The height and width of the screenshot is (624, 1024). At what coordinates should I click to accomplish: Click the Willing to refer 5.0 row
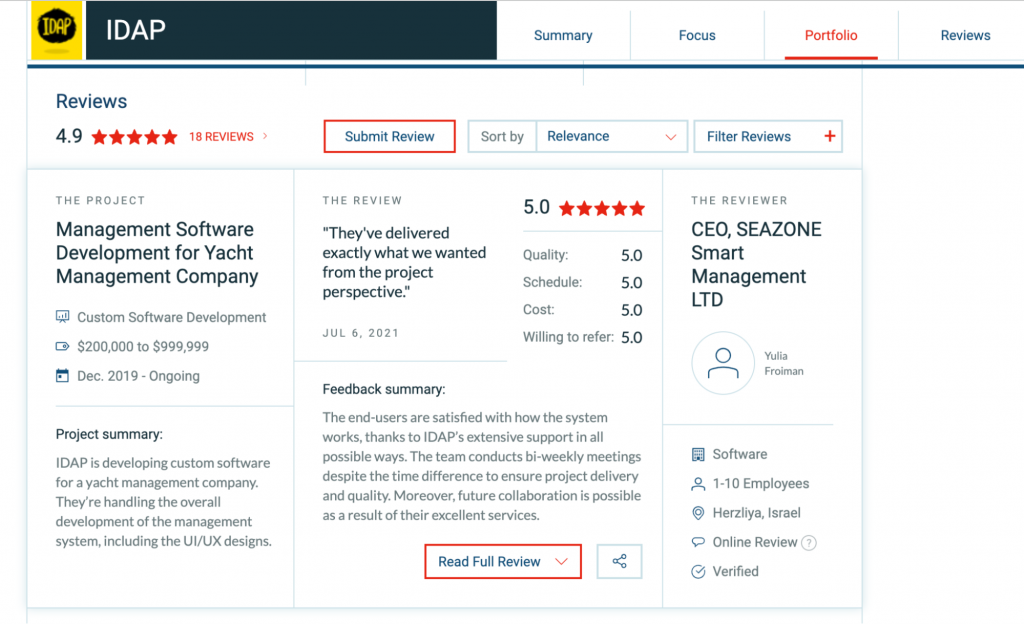[583, 337]
